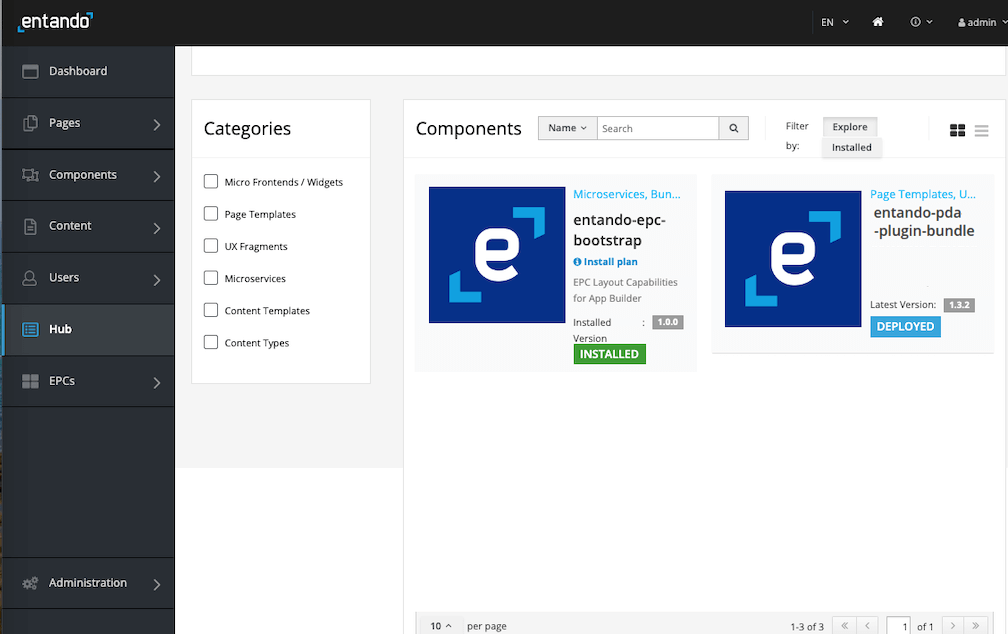Click the Components sidebar icon
This screenshot has height=634, width=1008.
(x=29, y=175)
